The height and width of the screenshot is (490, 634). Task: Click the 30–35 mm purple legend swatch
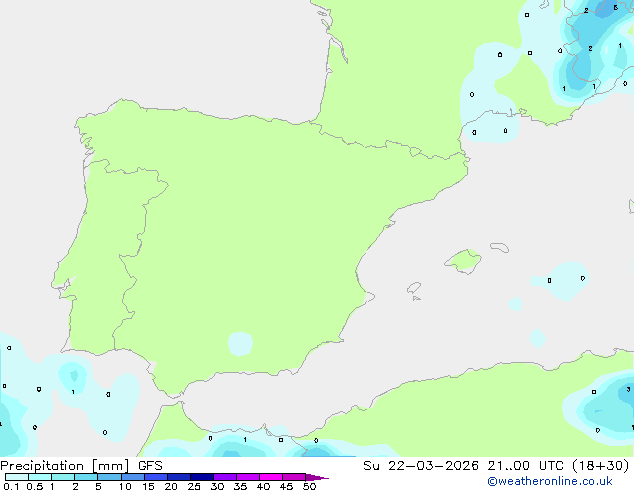tap(225, 477)
